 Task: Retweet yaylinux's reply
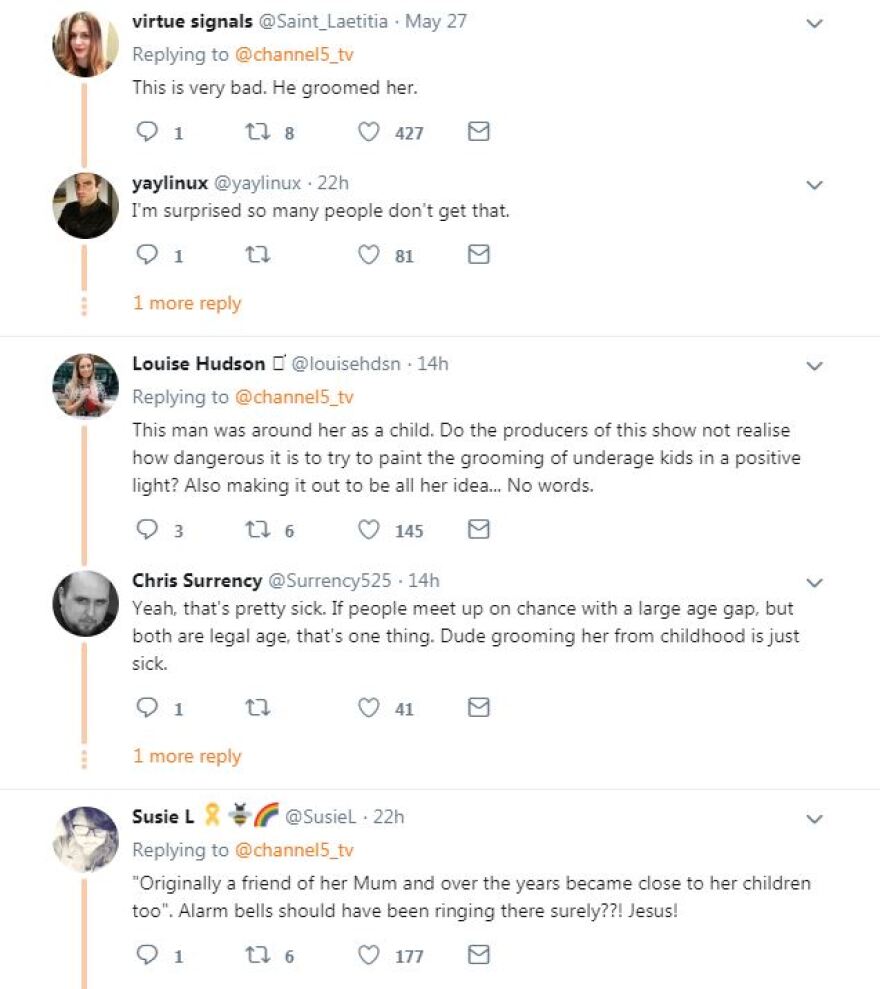[x=256, y=255]
